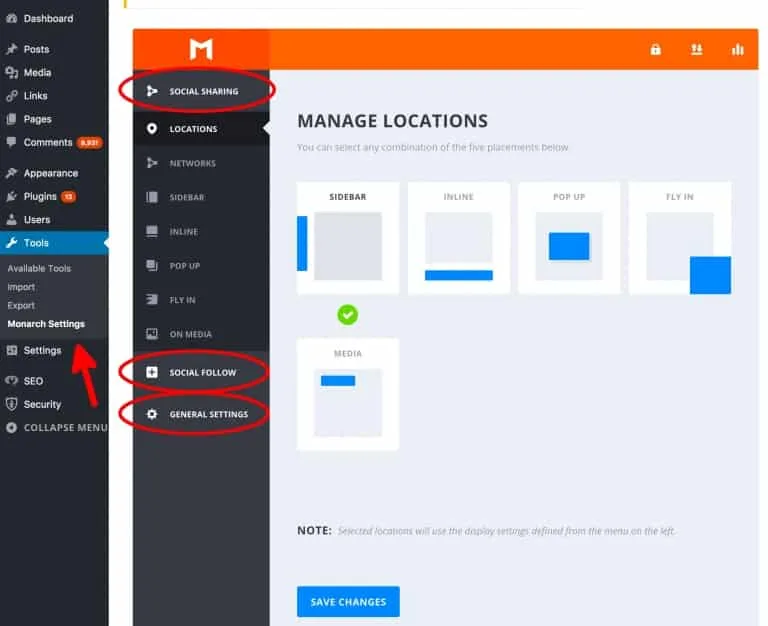The height and width of the screenshot is (626, 768).
Task: Enable the Media location card
Action: 348,394
